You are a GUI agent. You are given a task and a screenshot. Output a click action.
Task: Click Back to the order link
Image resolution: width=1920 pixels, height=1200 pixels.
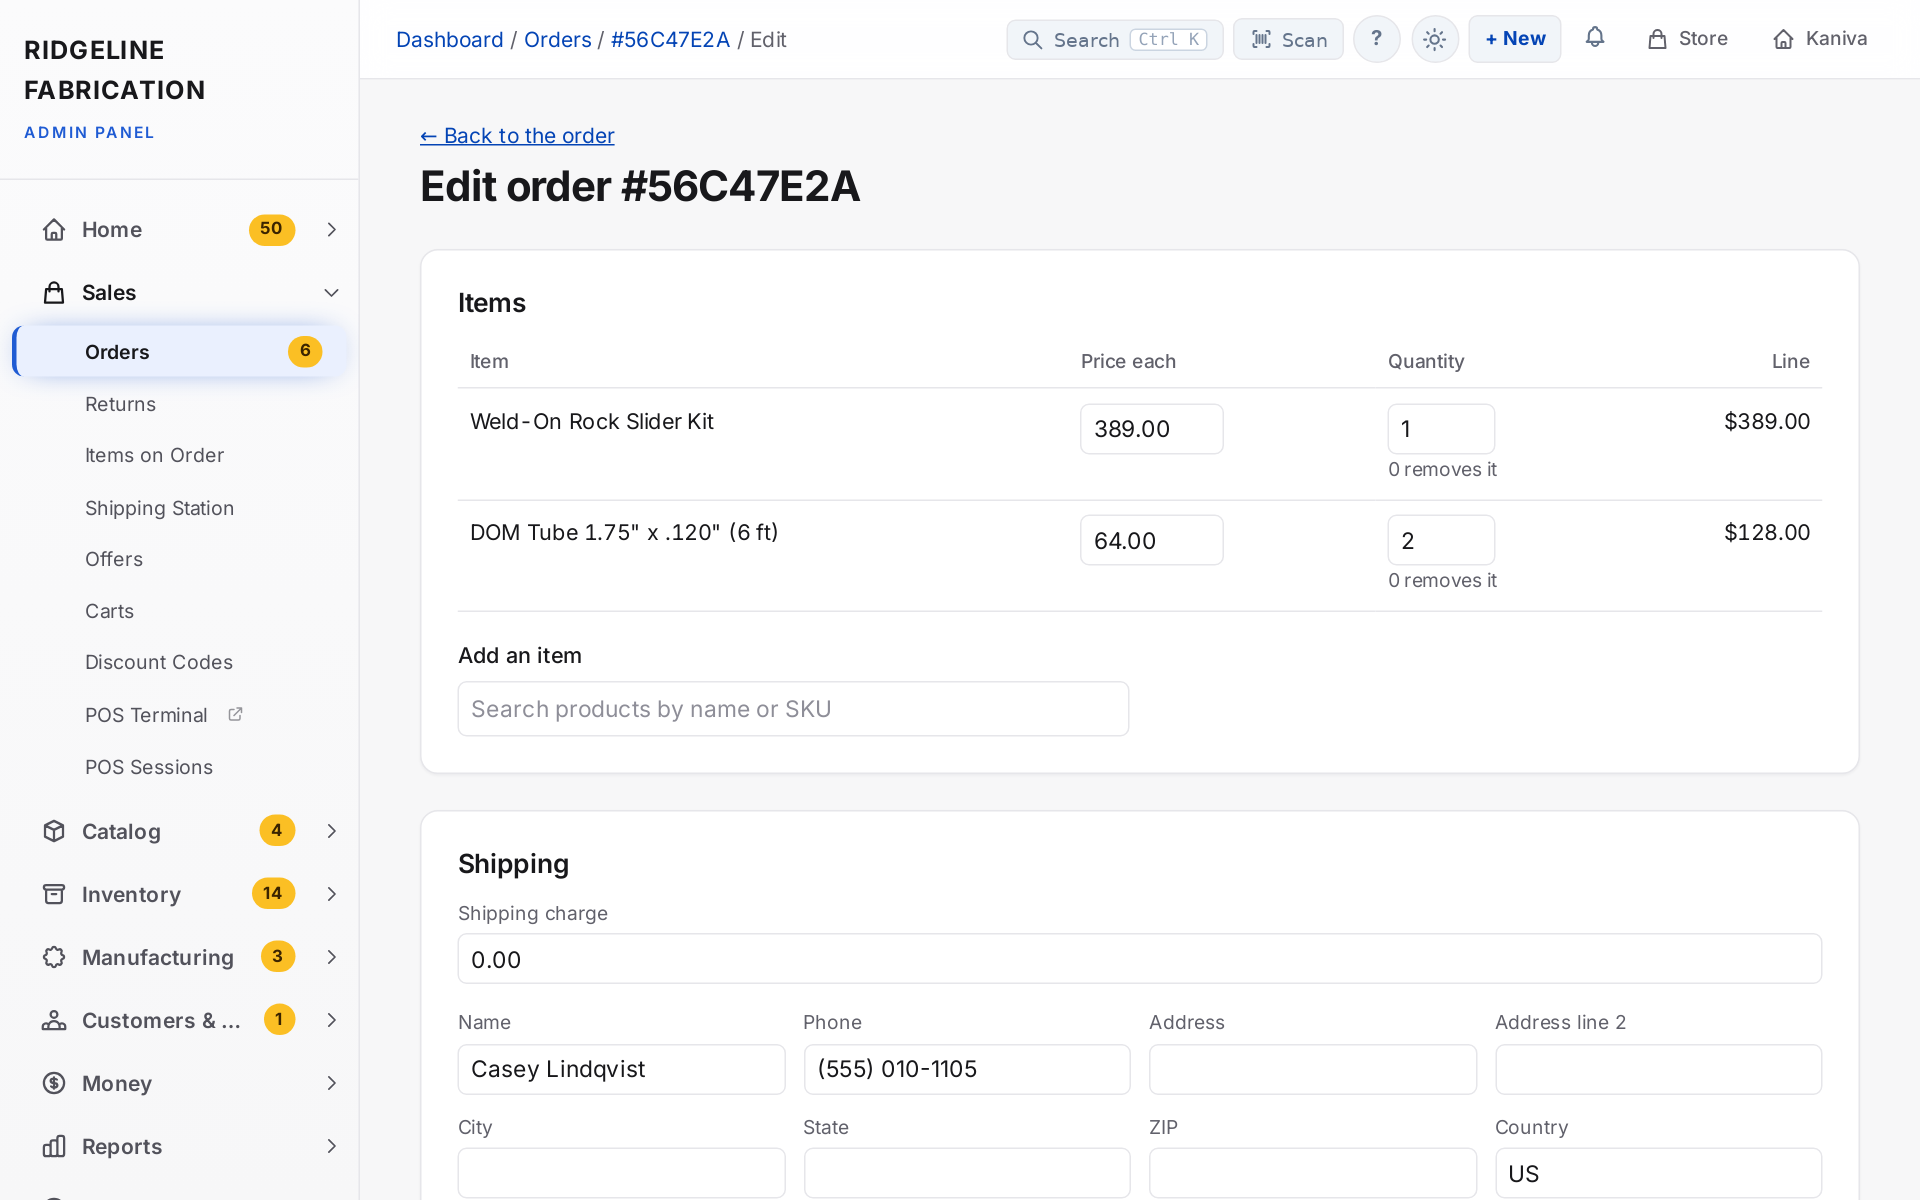click(x=517, y=136)
